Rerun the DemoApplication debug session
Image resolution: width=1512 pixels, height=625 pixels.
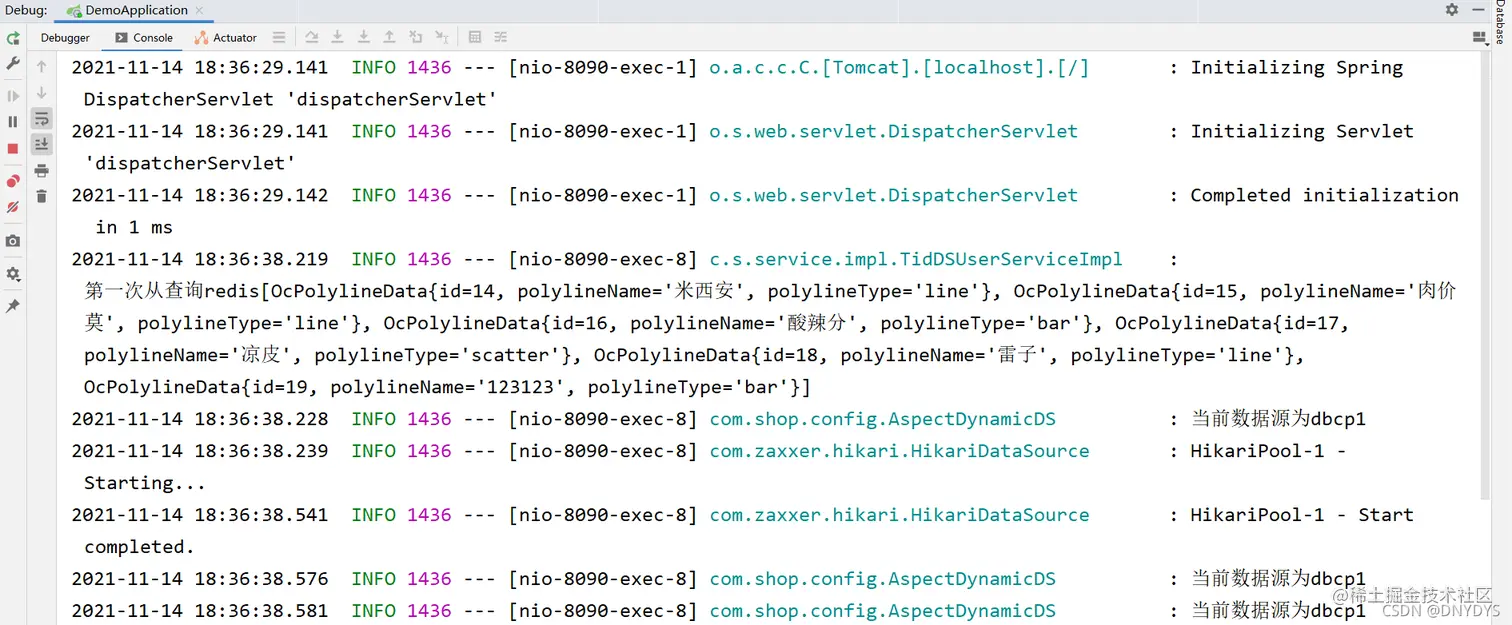13,38
